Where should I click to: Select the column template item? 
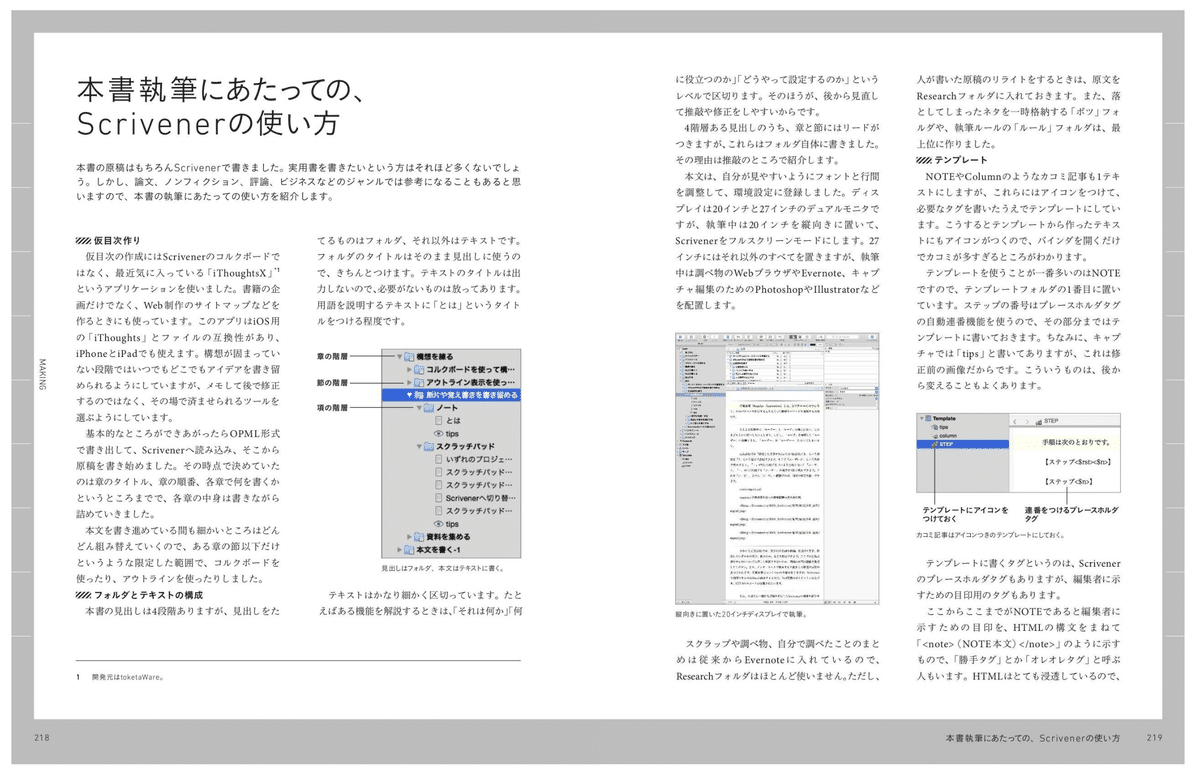pyautogui.click(x=945, y=436)
